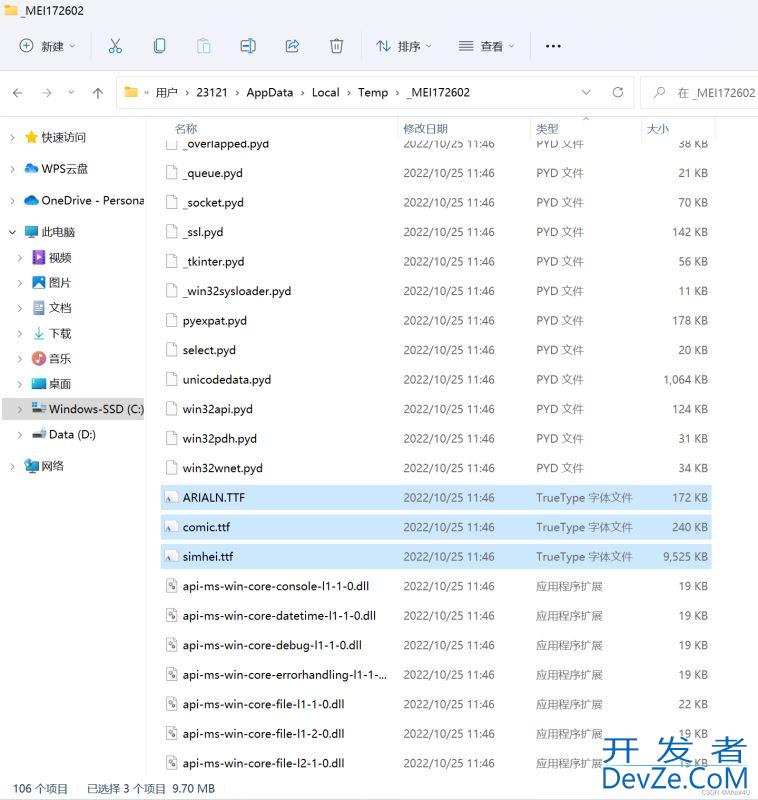This screenshot has height=800, width=758.
Task: Expand the 图片 folder node
Action: pos(19,283)
